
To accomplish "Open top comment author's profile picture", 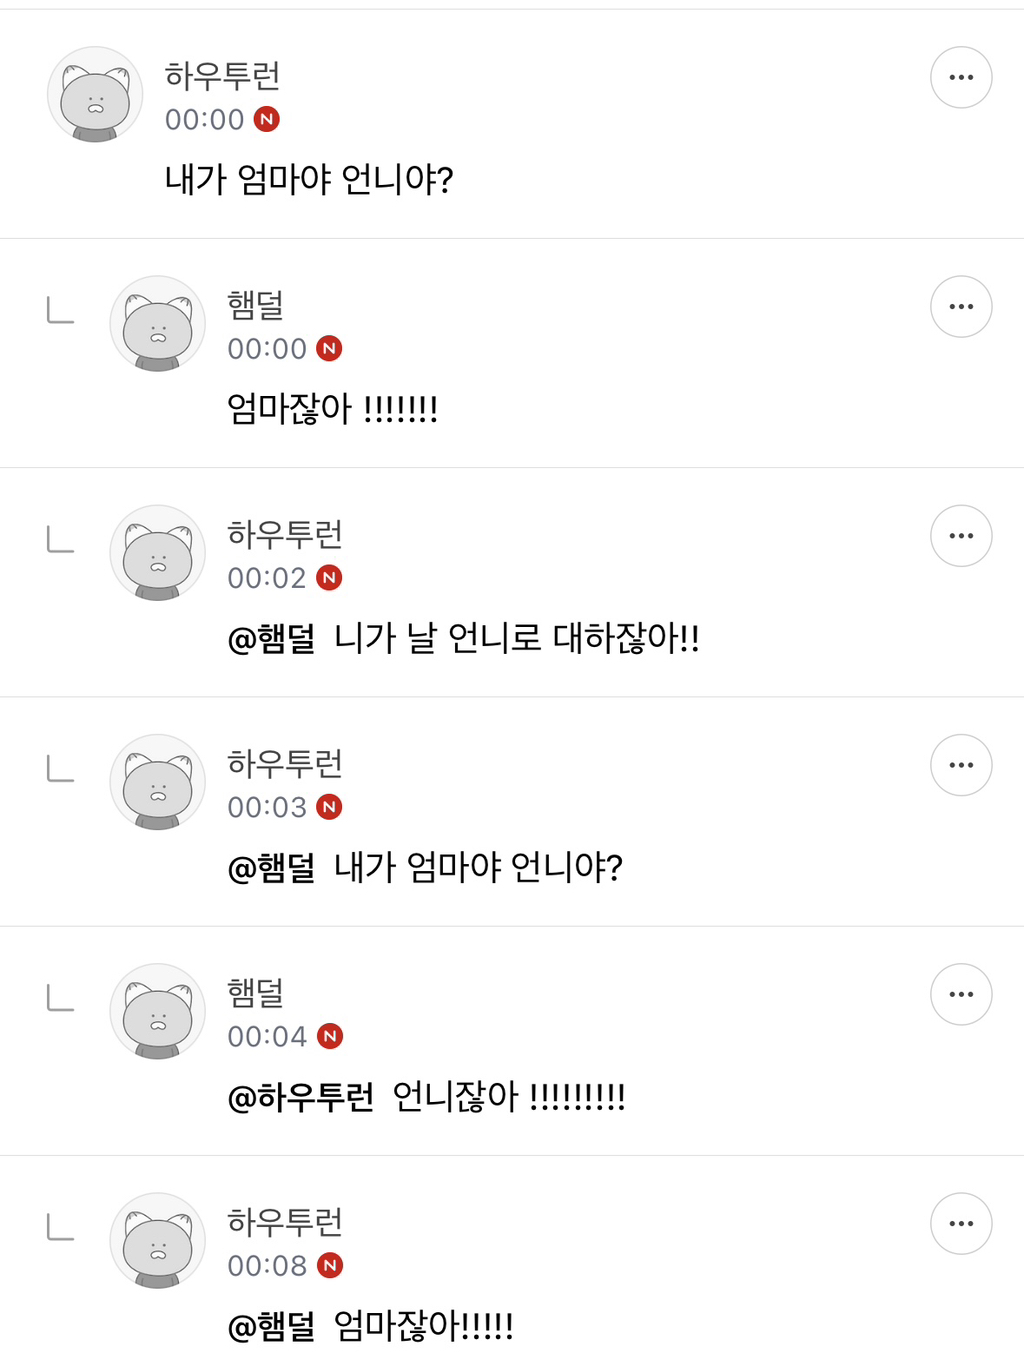I will (95, 95).
